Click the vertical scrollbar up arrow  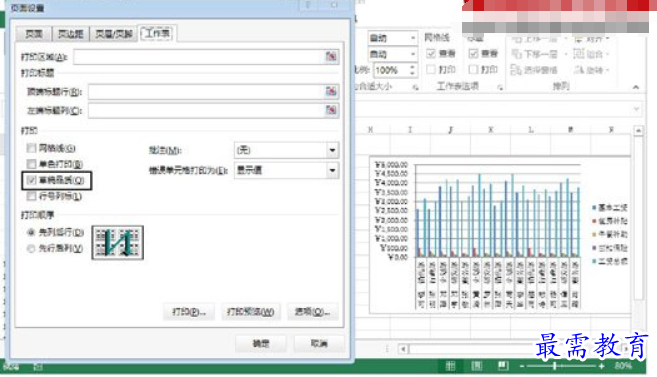point(638,131)
